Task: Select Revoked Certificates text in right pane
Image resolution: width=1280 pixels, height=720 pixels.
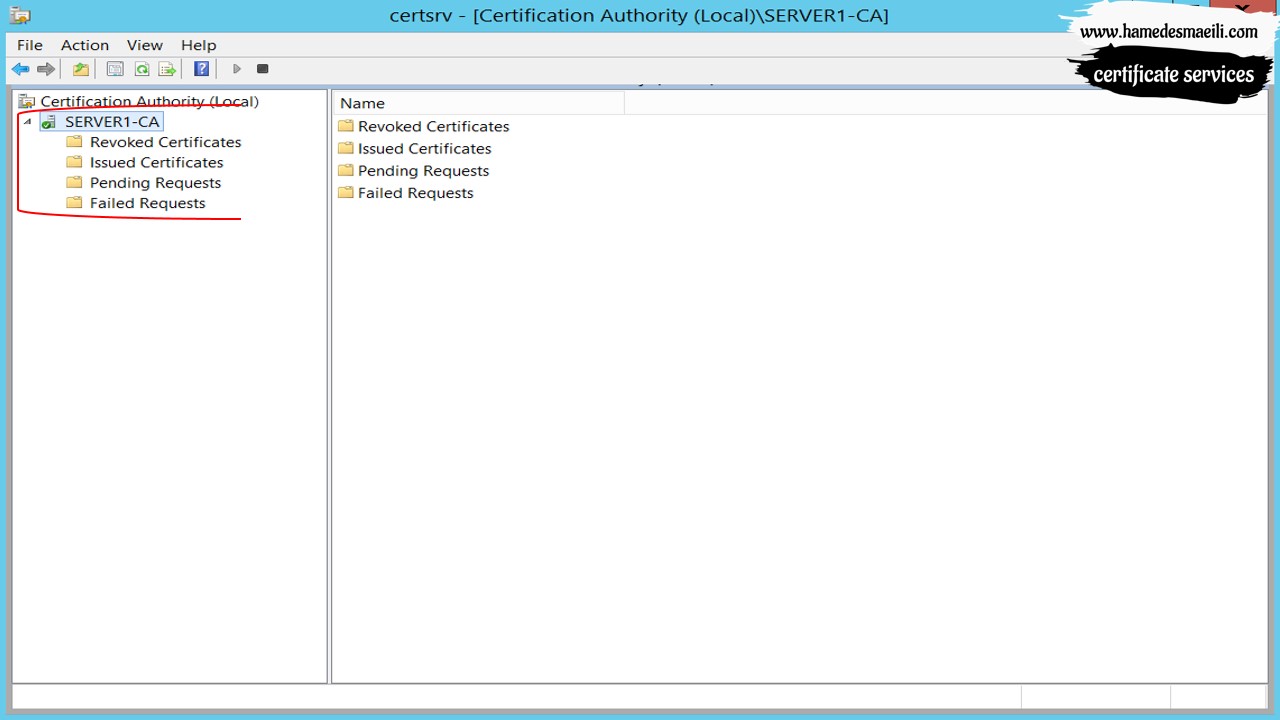Action: tap(433, 126)
